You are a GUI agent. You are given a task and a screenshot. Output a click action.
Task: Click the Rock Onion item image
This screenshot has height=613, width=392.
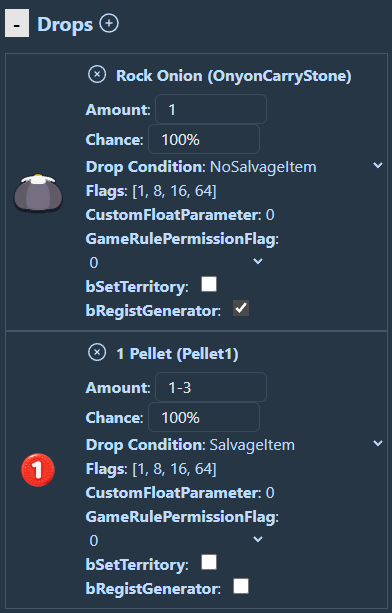pos(38,193)
